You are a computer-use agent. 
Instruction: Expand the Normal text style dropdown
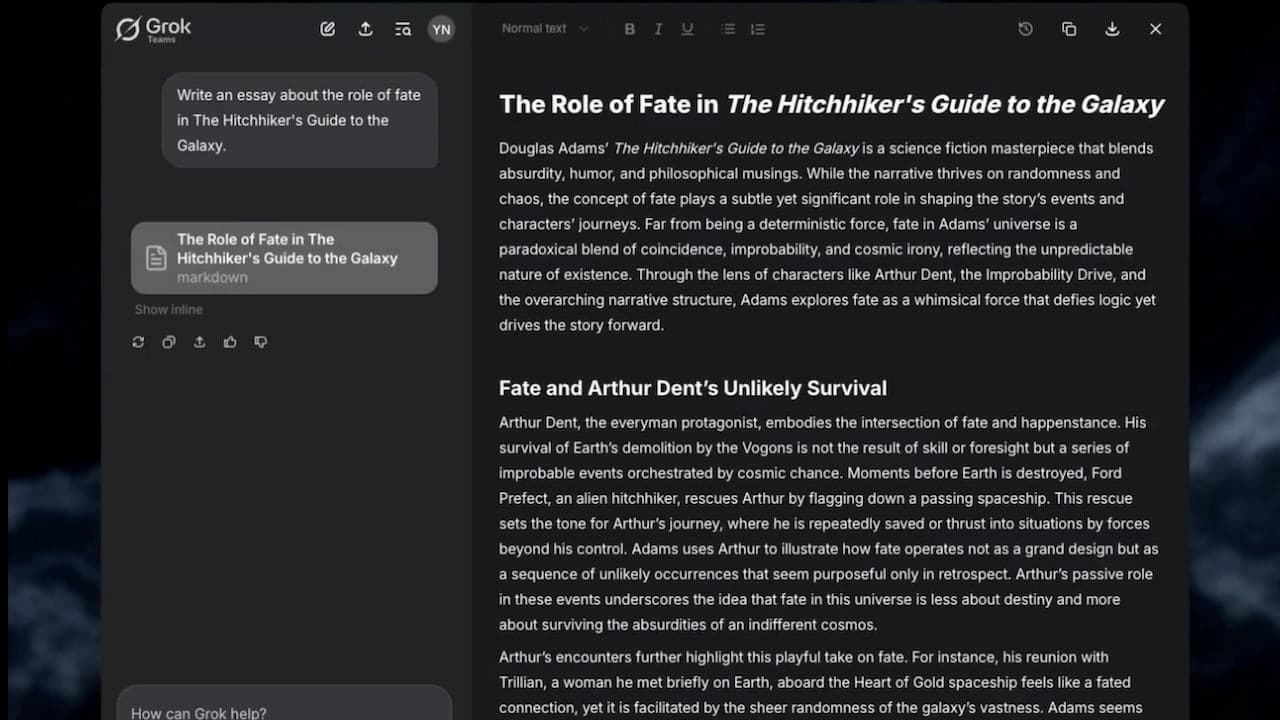tap(545, 29)
